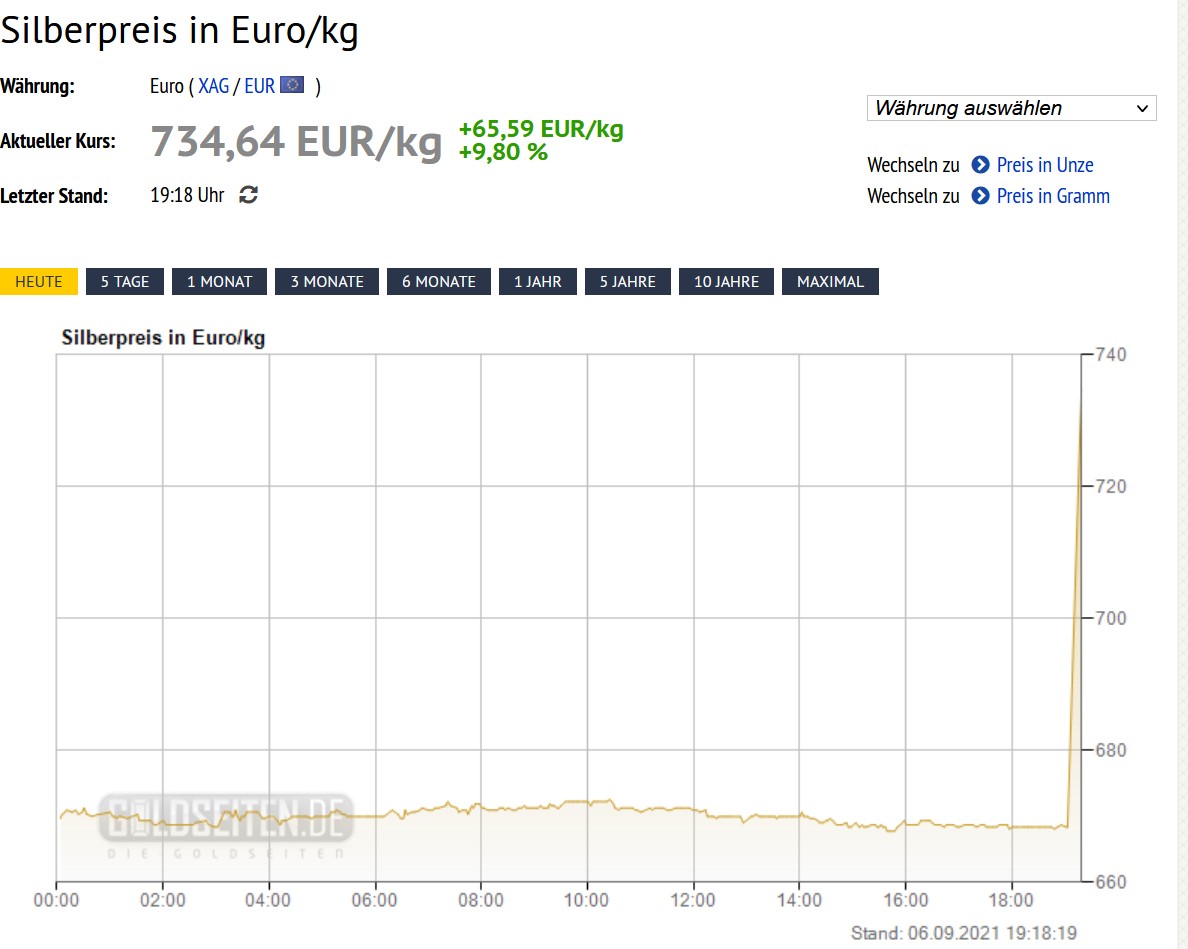Screen dimensions: 1188x949
Task: Open the EUR currency link
Action: [x=259, y=86]
